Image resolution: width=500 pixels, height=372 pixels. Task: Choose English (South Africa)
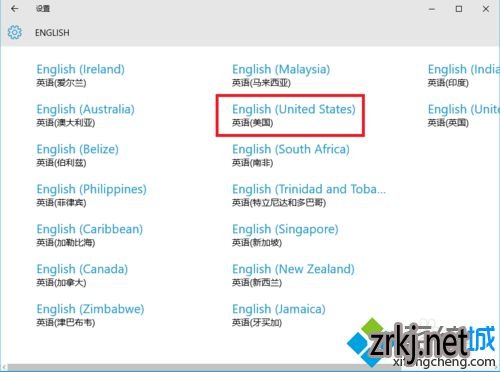[x=291, y=155]
